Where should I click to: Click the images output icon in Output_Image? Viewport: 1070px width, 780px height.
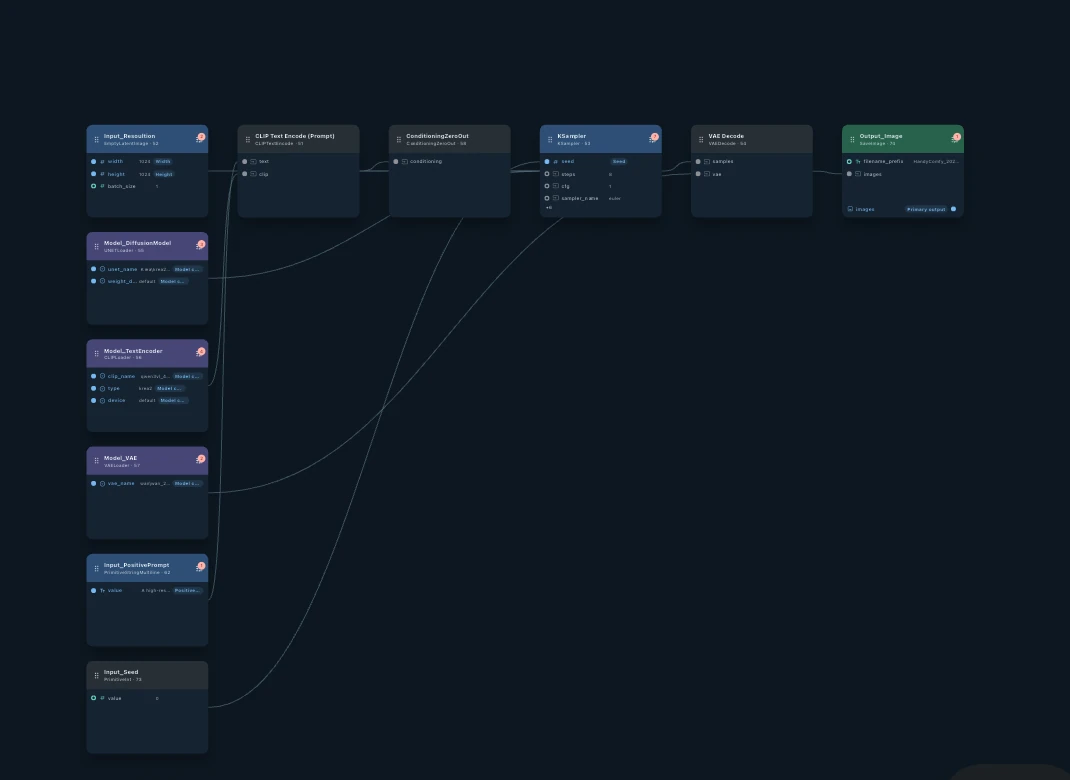point(850,210)
